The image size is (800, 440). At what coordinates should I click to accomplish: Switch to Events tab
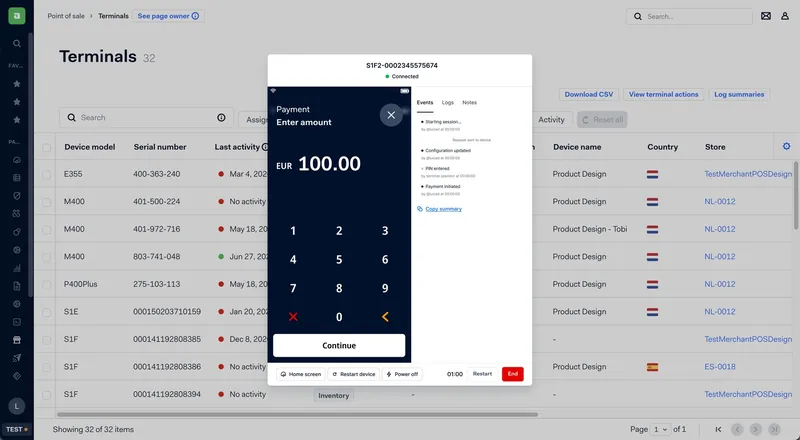pyautogui.click(x=424, y=103)
